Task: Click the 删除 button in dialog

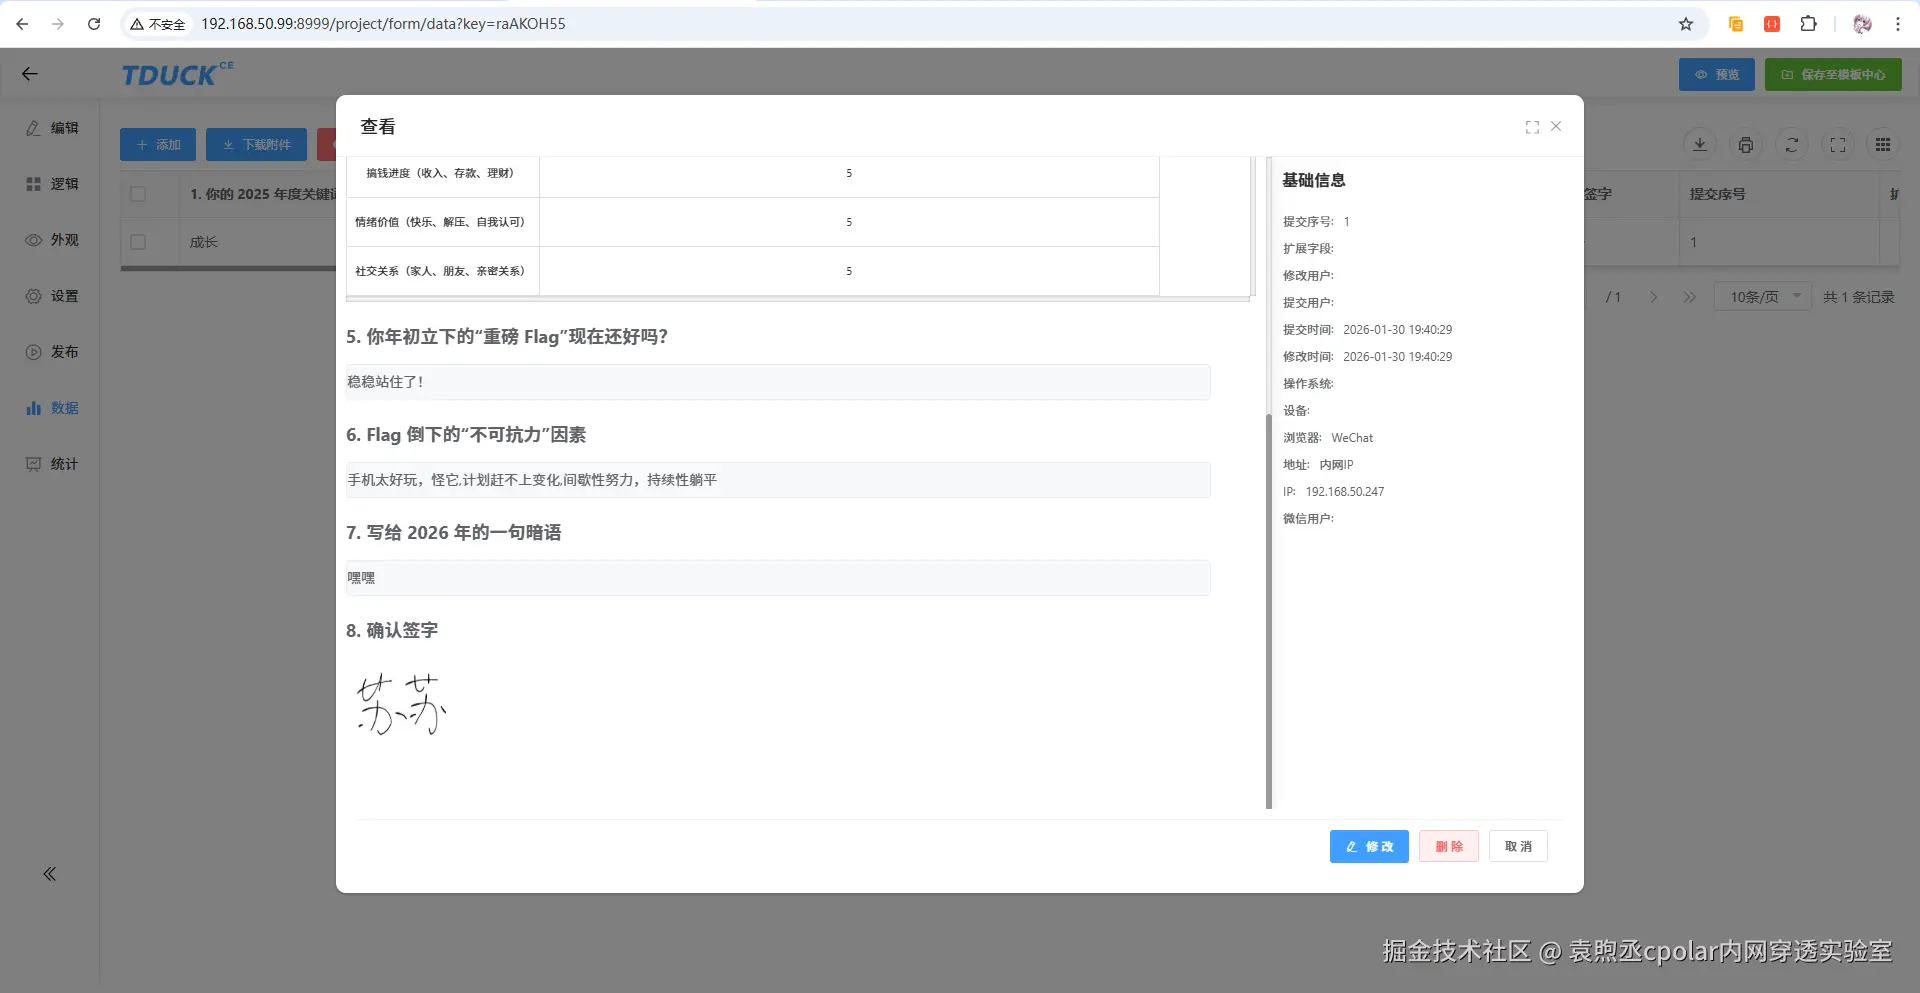Action: pyautogui.click(x=1449, y=846)
